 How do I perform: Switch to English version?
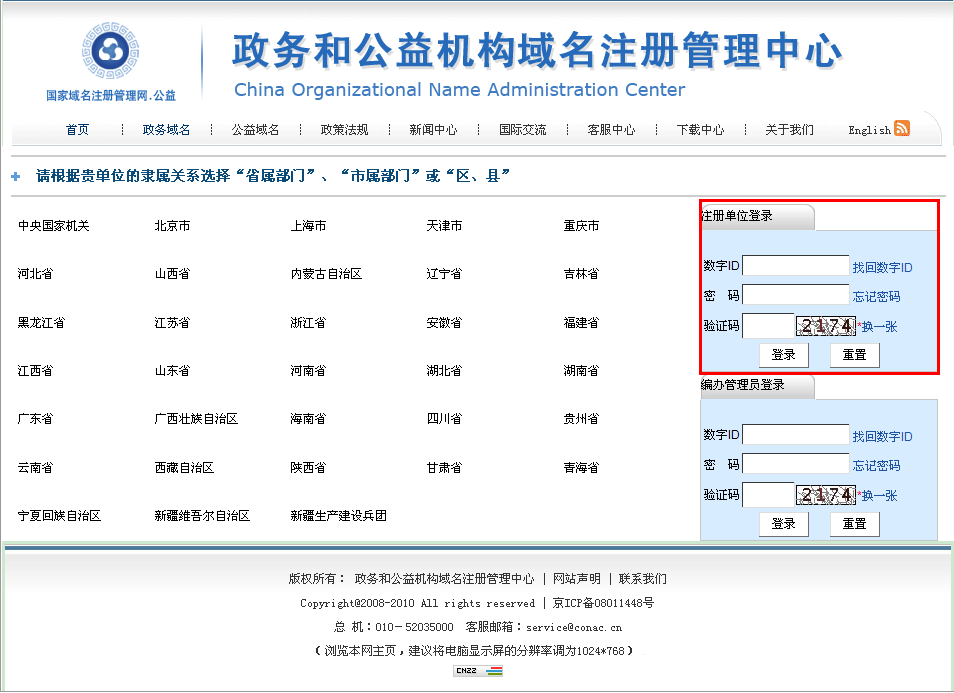pos(869,130)
